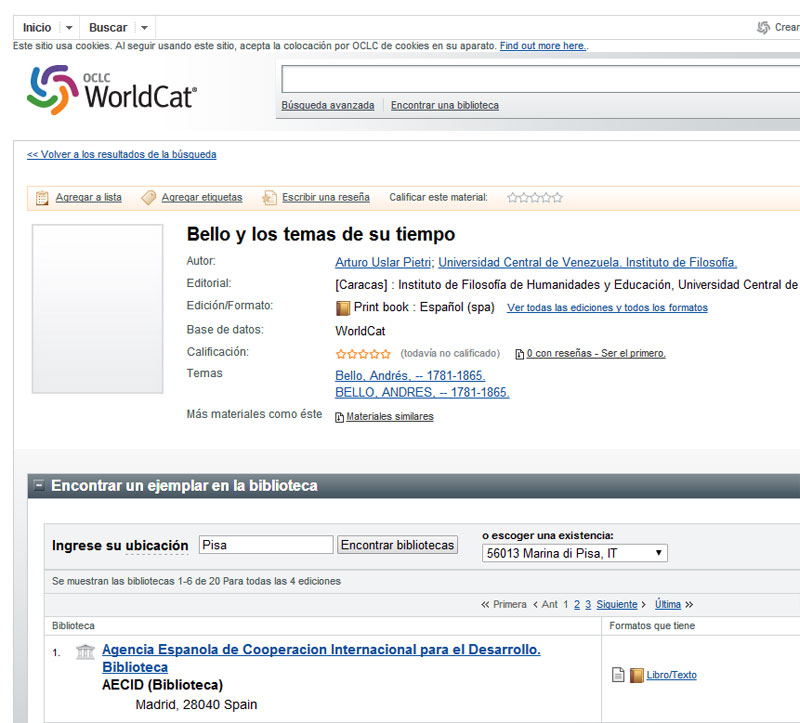Go to results page 3
This screenshot has height=723, width=800.
[588, 605]
